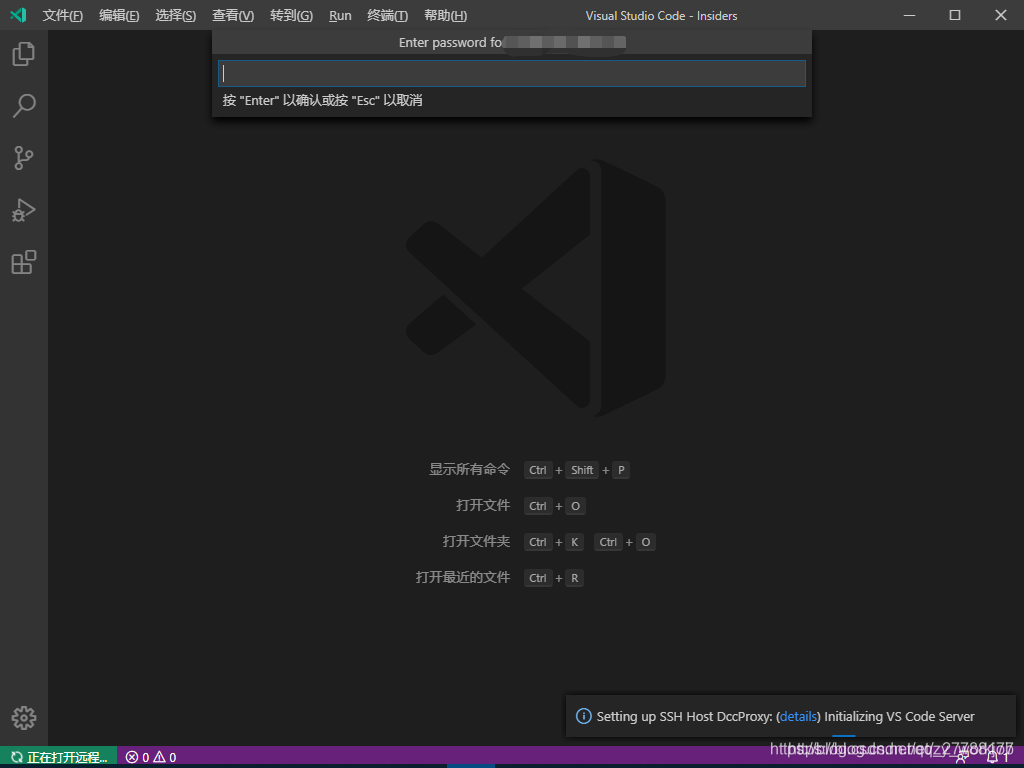This screenshot has height=768, width=1024.
Task: Open the 选择(S) menu
Action: pyautogui.click(x=175, y=16)
